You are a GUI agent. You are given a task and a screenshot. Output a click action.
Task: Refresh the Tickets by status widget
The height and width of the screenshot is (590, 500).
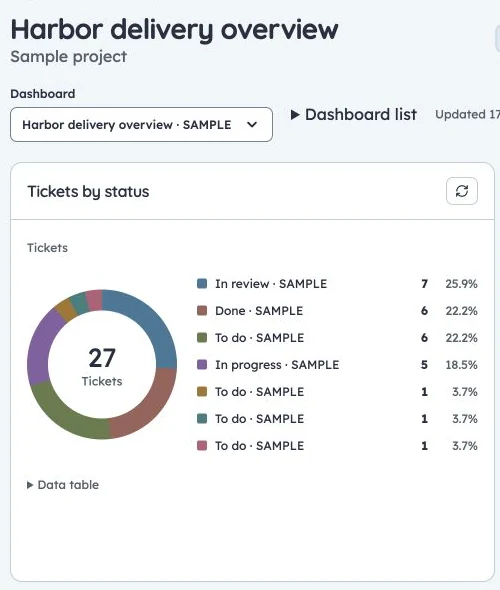(x=462, y=191)
